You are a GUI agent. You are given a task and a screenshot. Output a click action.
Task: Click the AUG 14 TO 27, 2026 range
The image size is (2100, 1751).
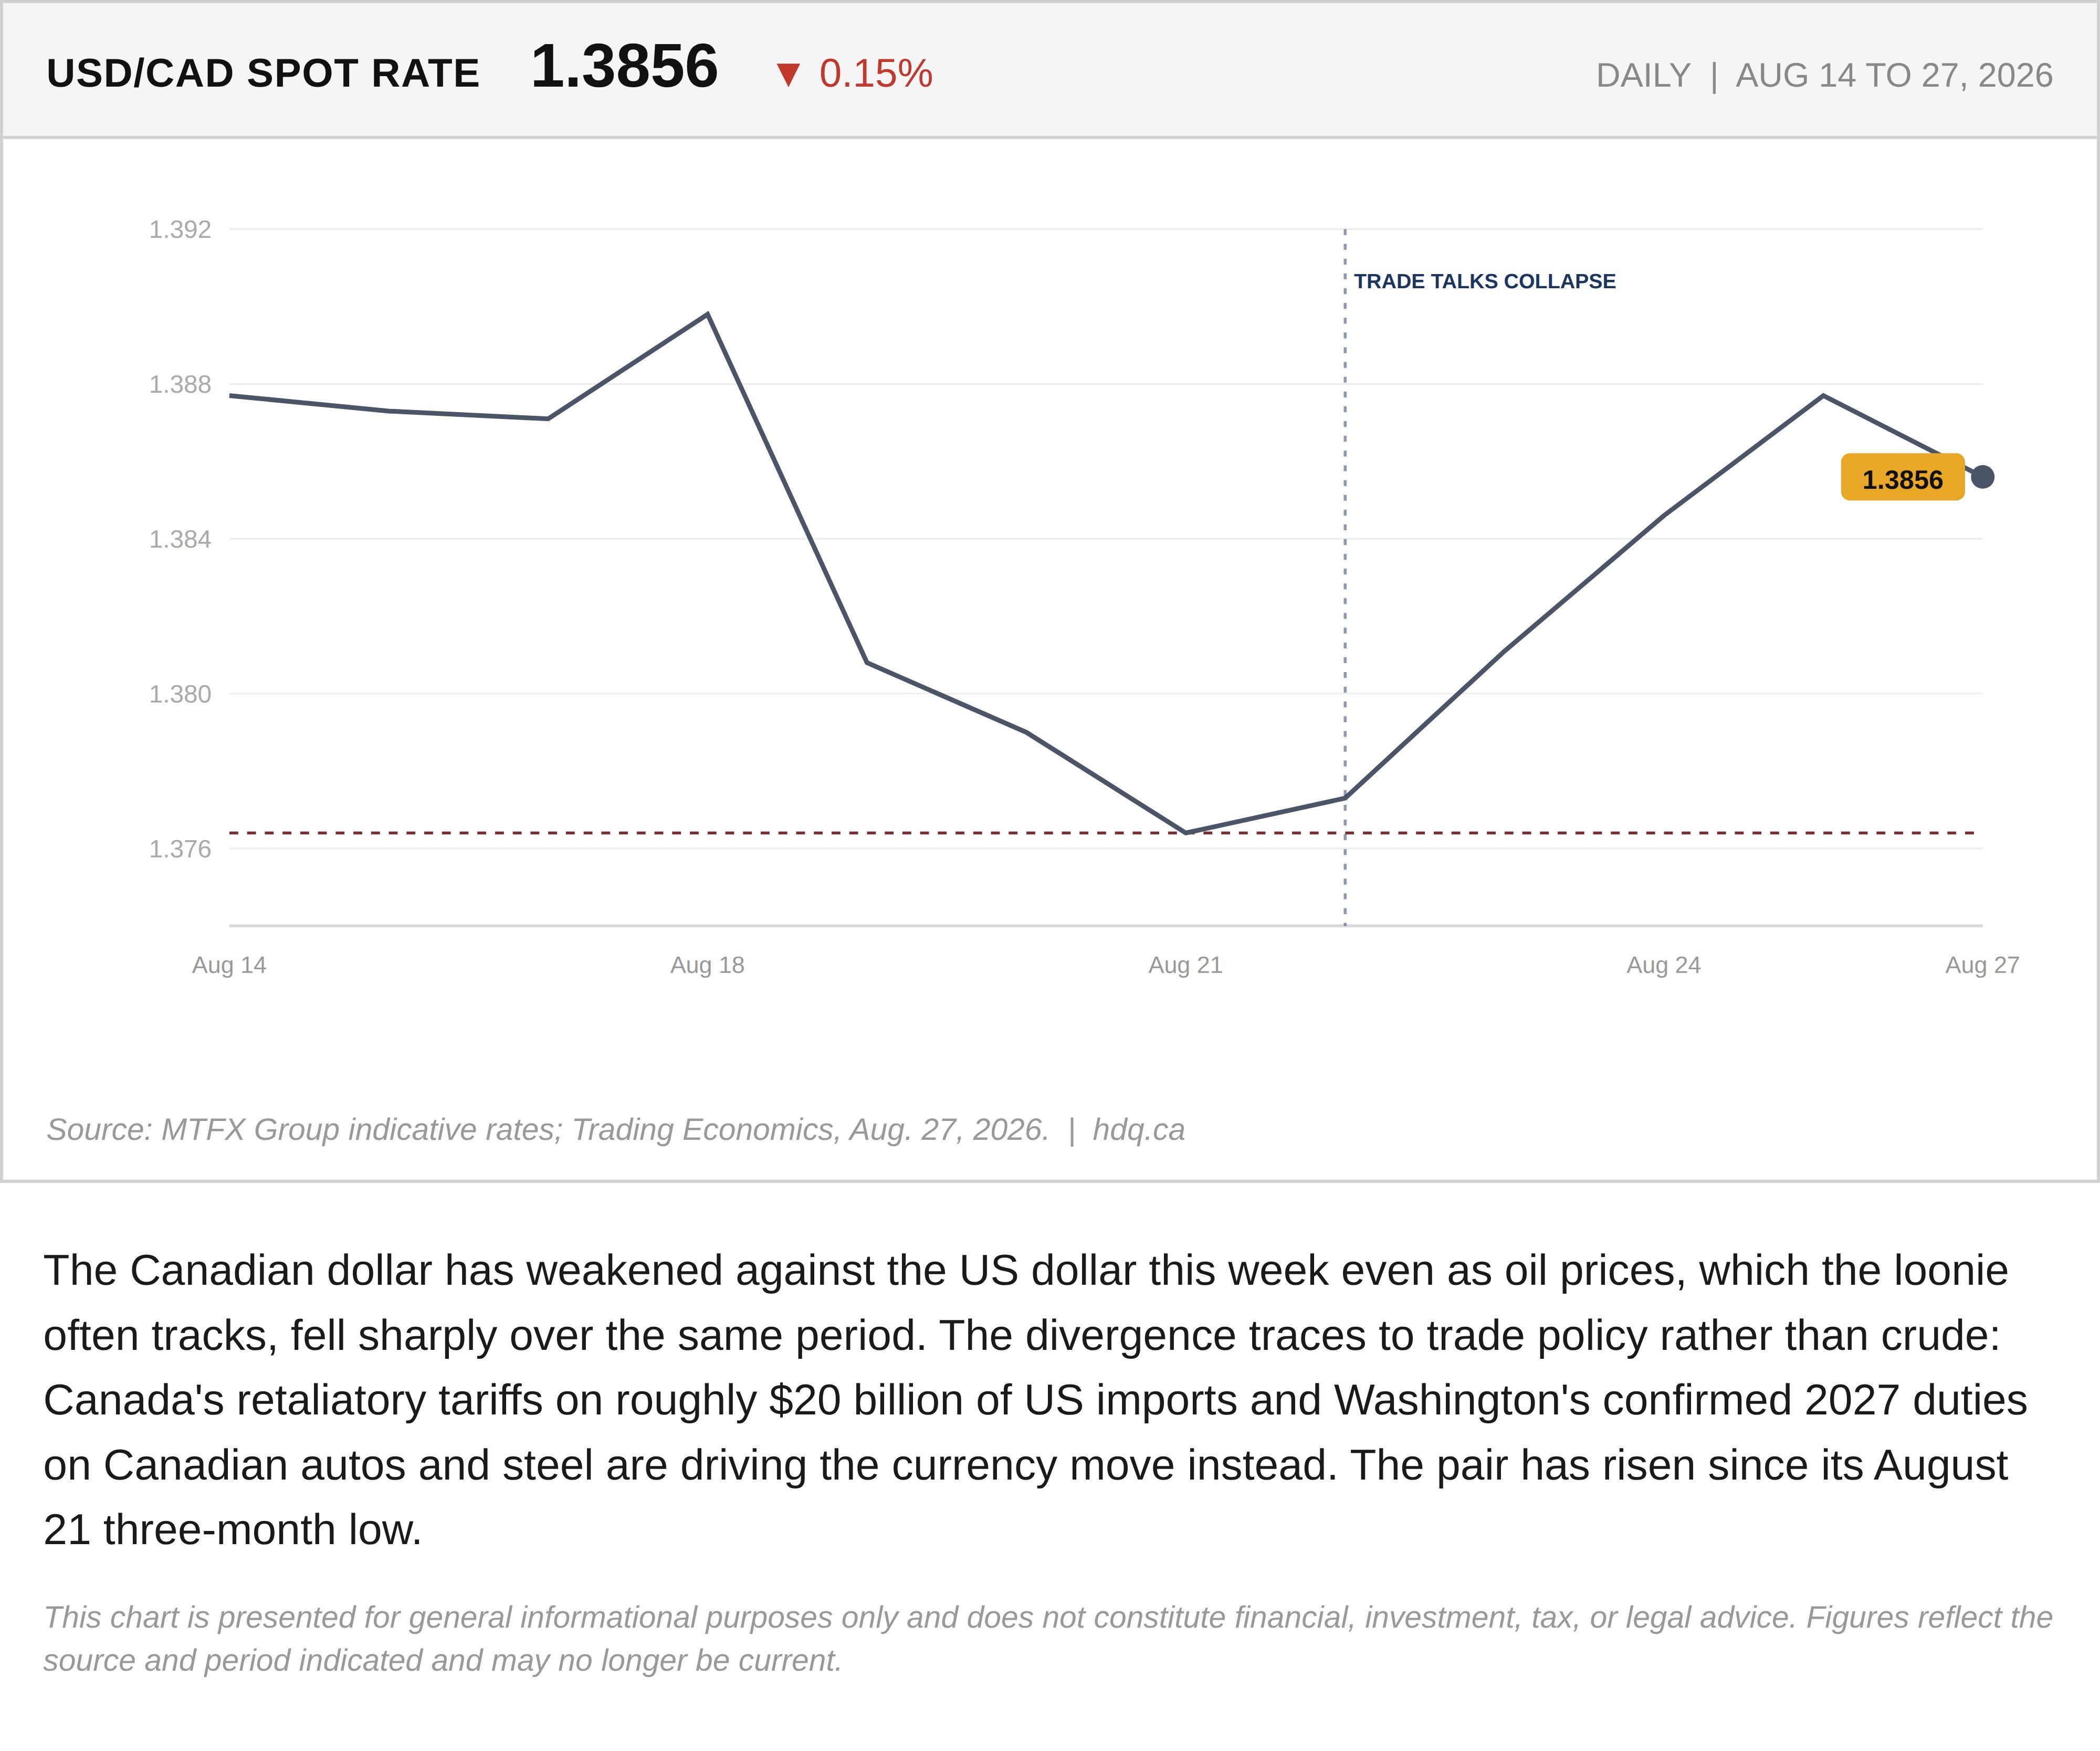1894,76
